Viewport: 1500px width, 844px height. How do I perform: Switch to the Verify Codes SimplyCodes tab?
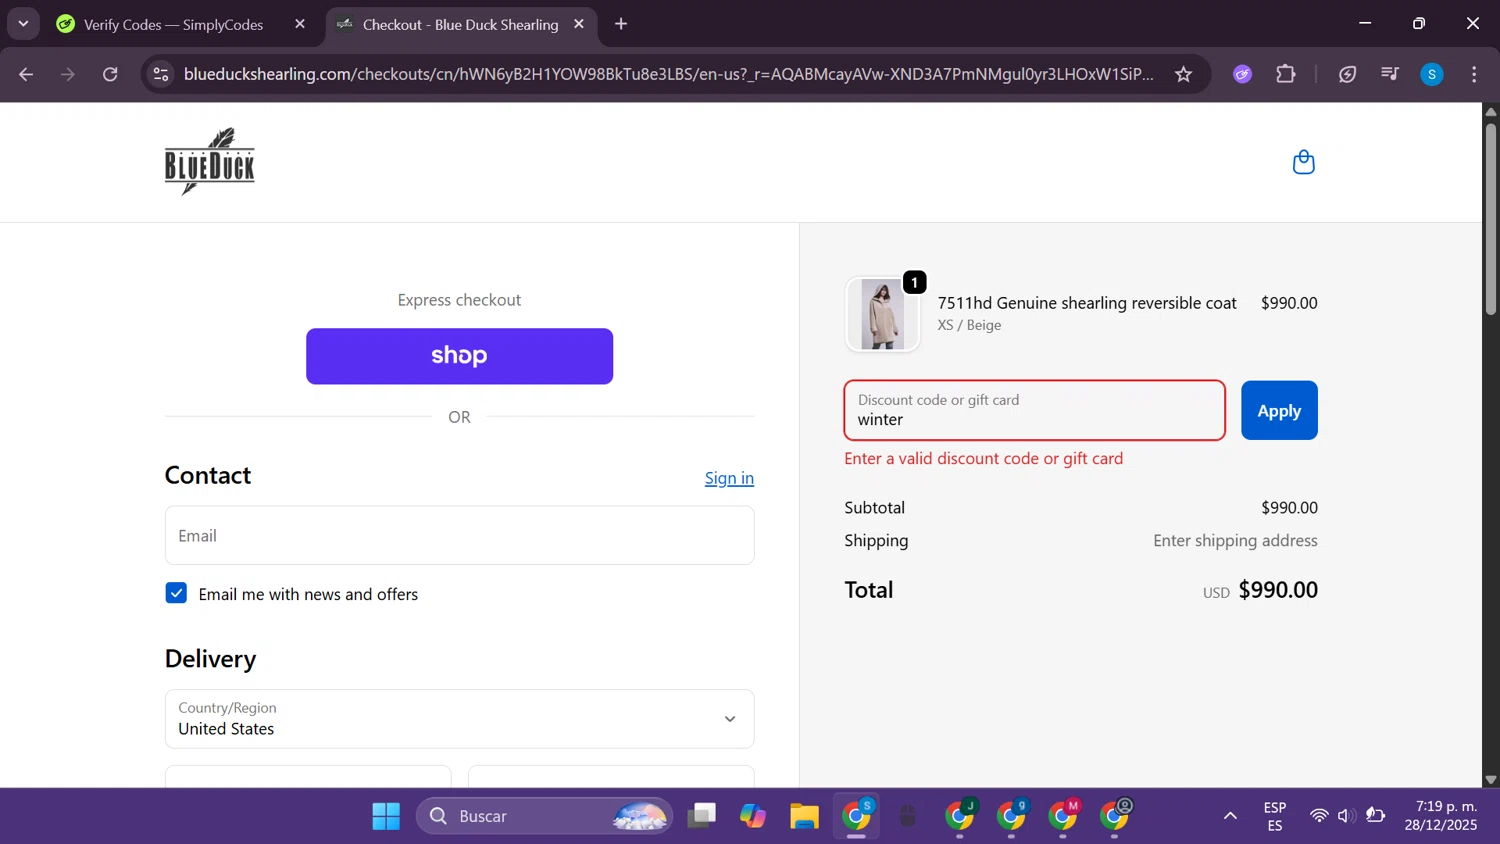[173, 24]
